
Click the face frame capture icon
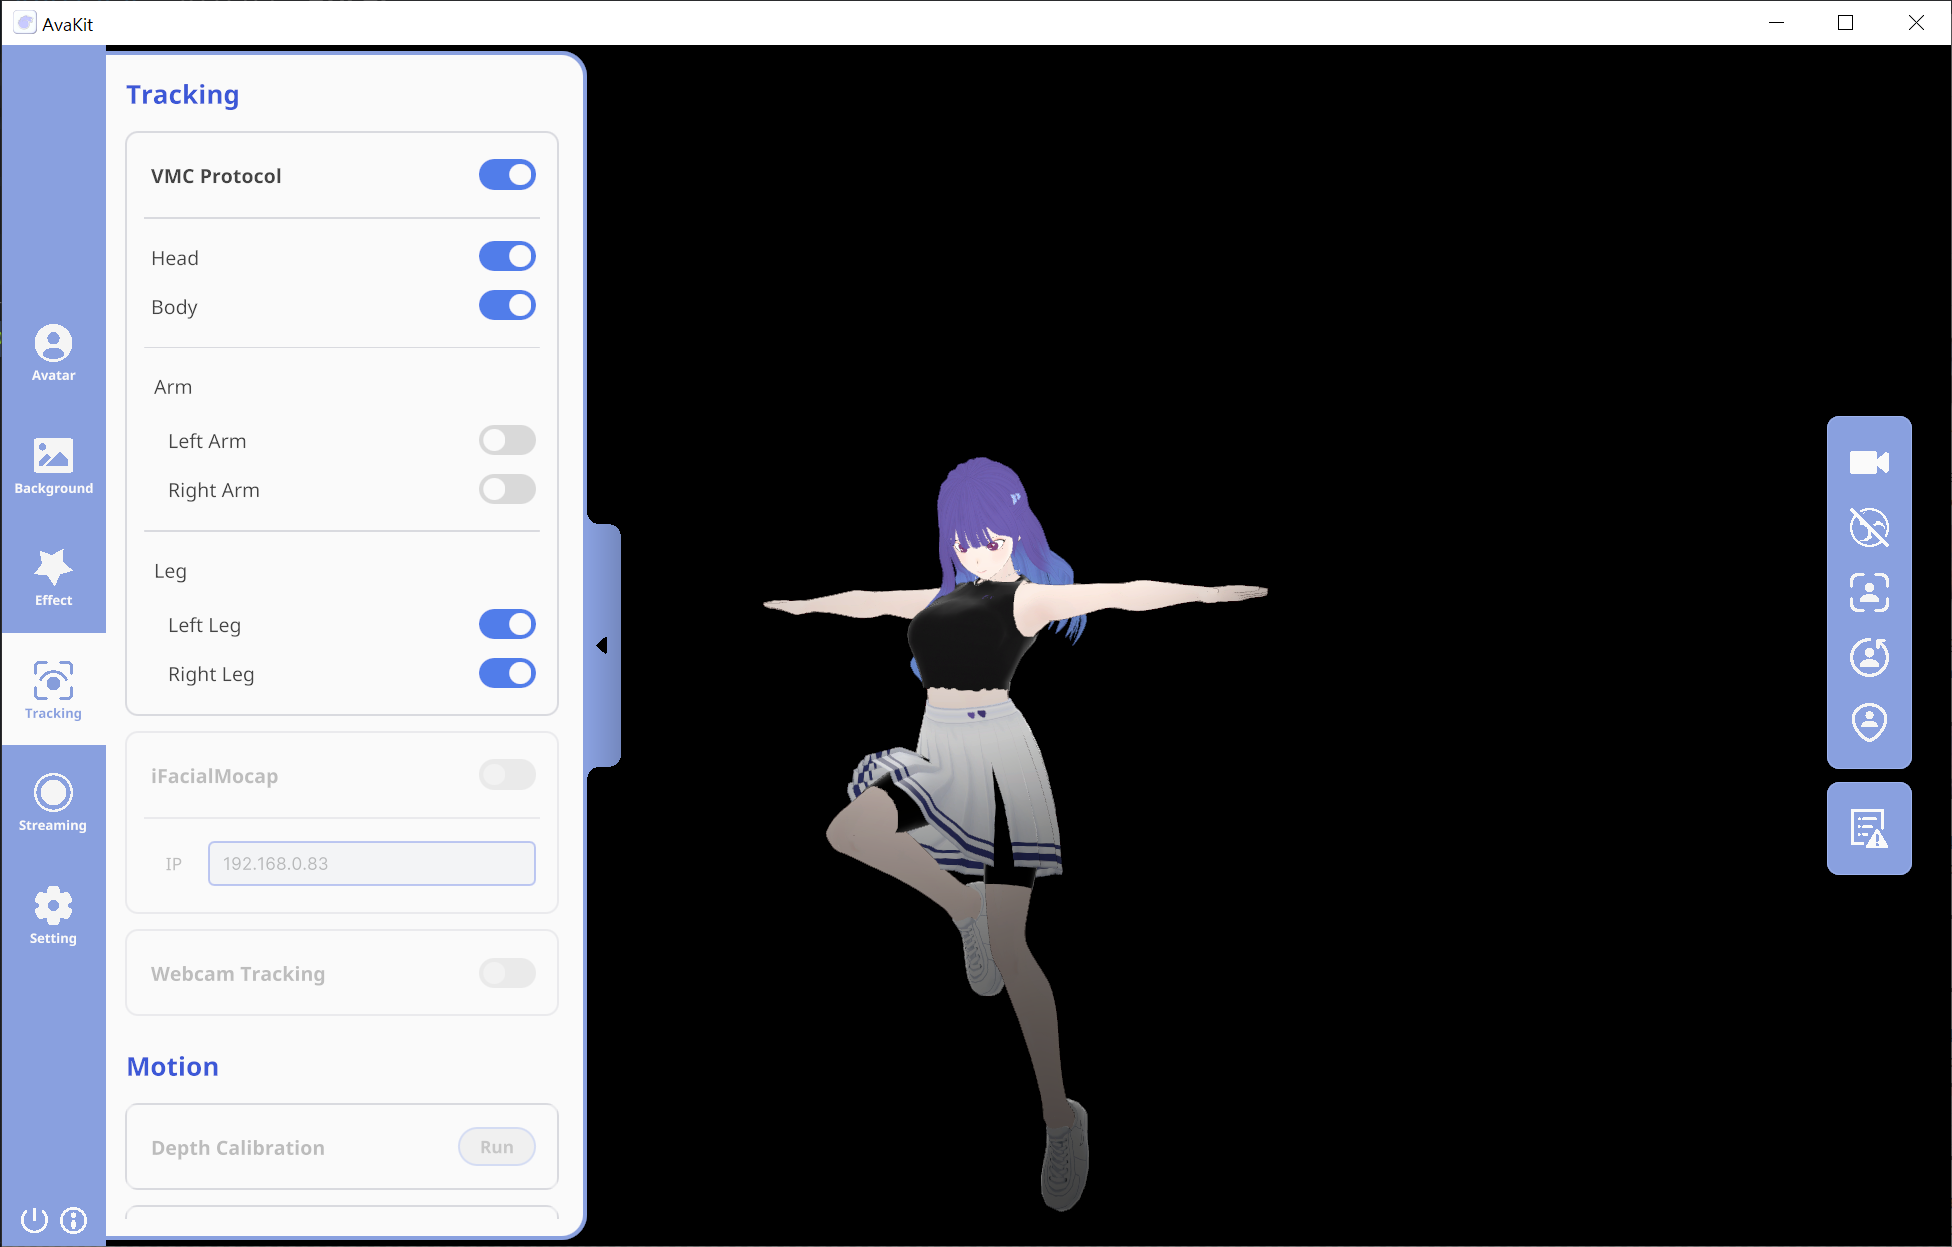1869,592
